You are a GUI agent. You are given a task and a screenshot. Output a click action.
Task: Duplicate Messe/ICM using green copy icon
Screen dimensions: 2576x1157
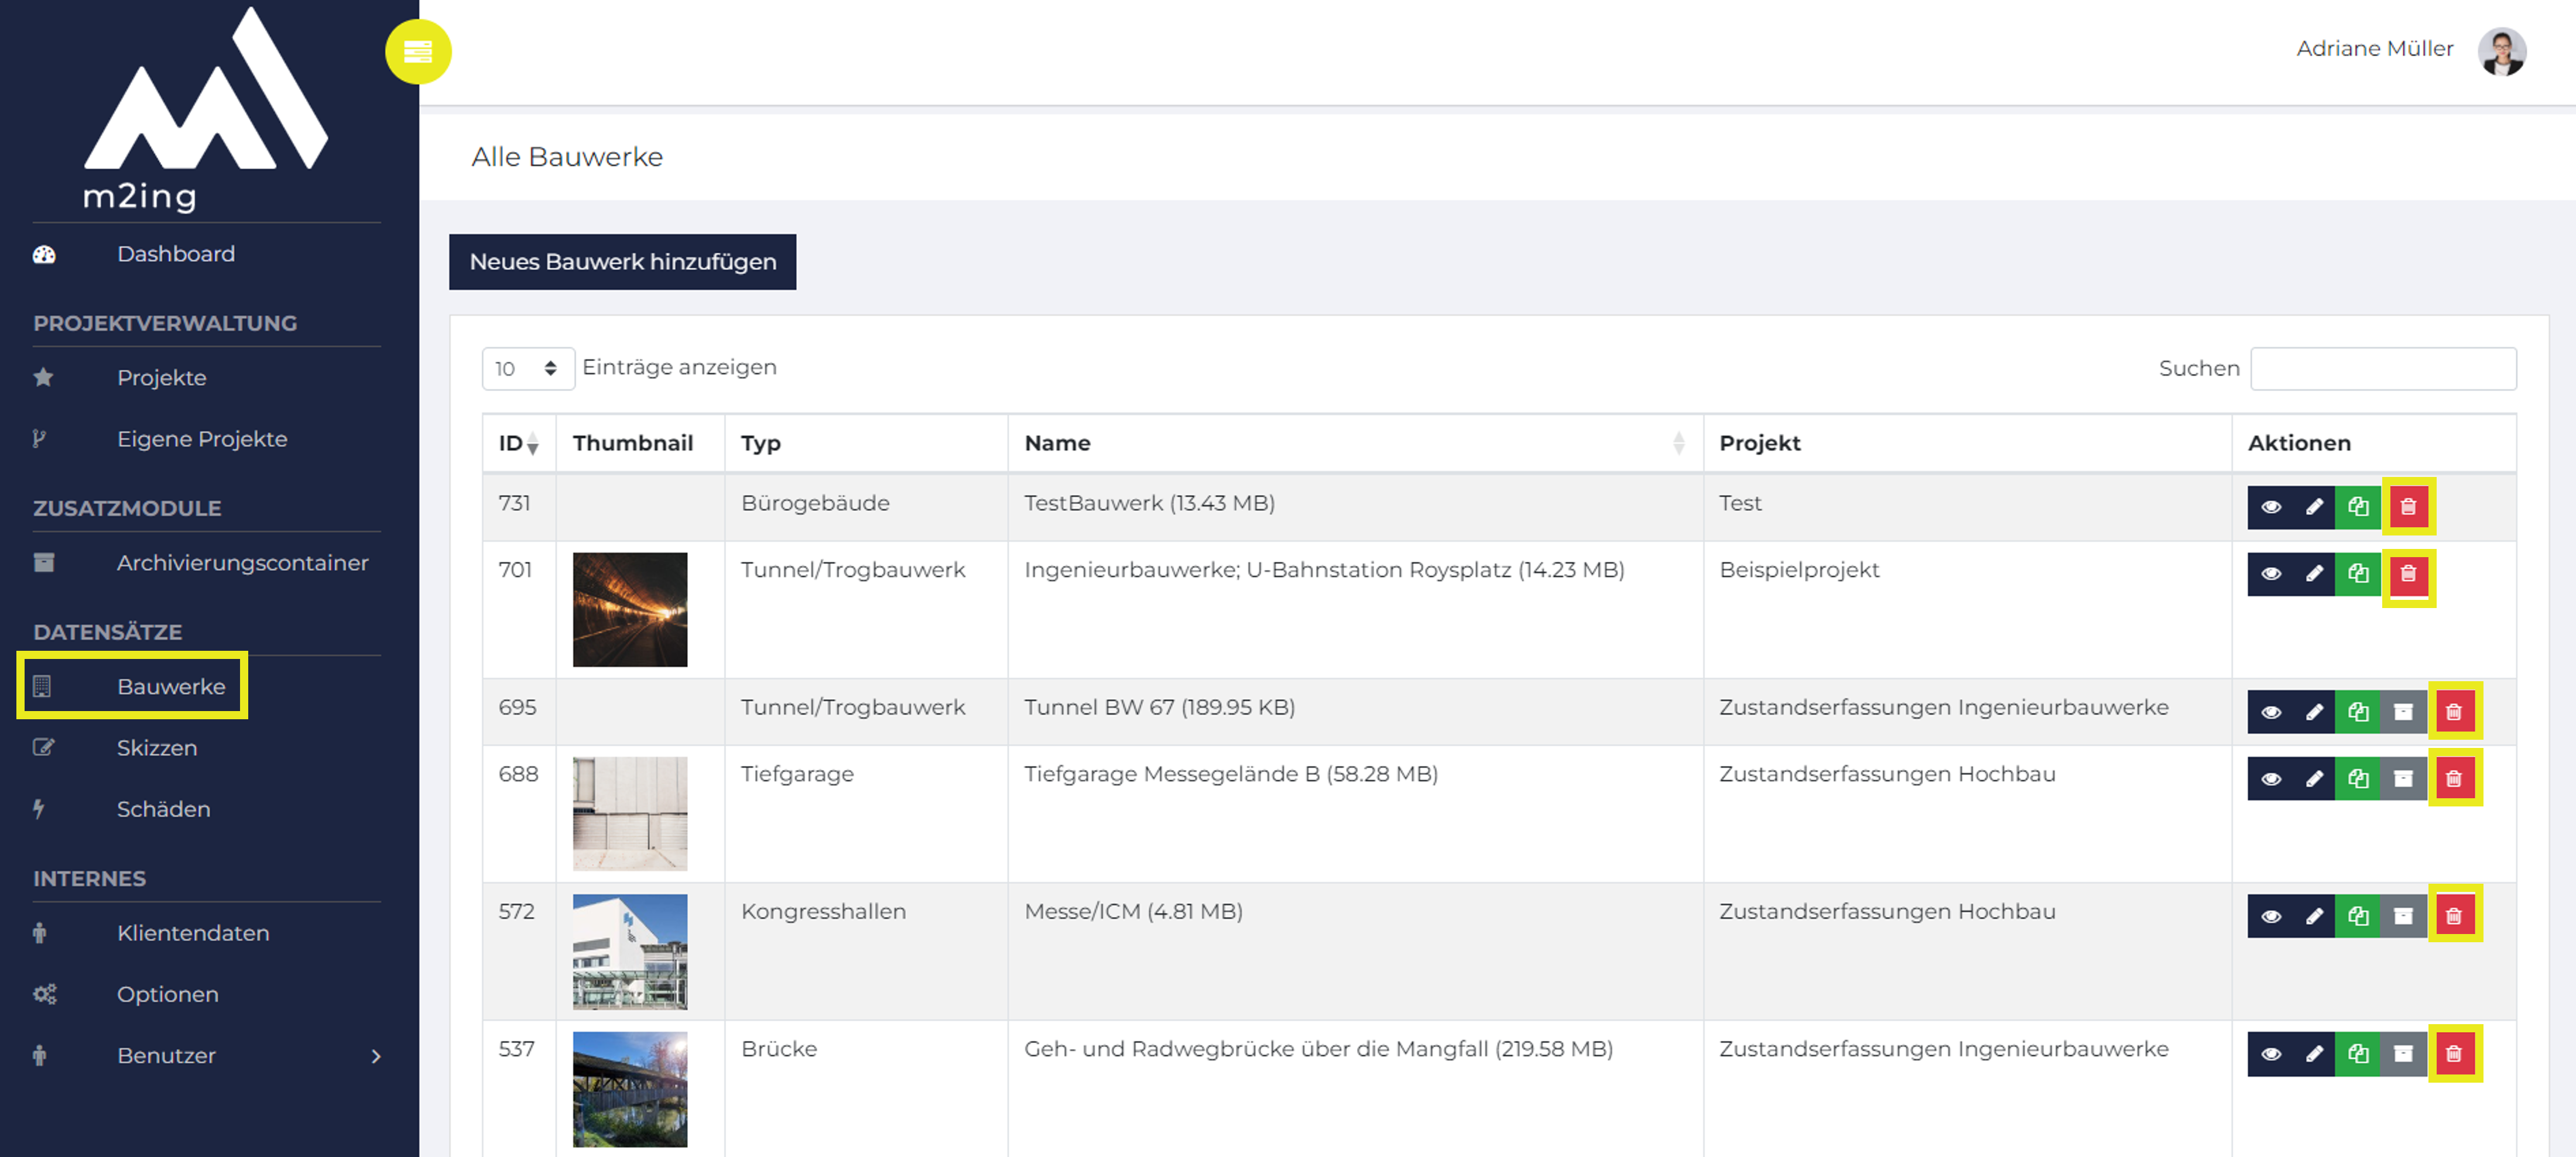pyautogui.click(x=2358, y=916)
